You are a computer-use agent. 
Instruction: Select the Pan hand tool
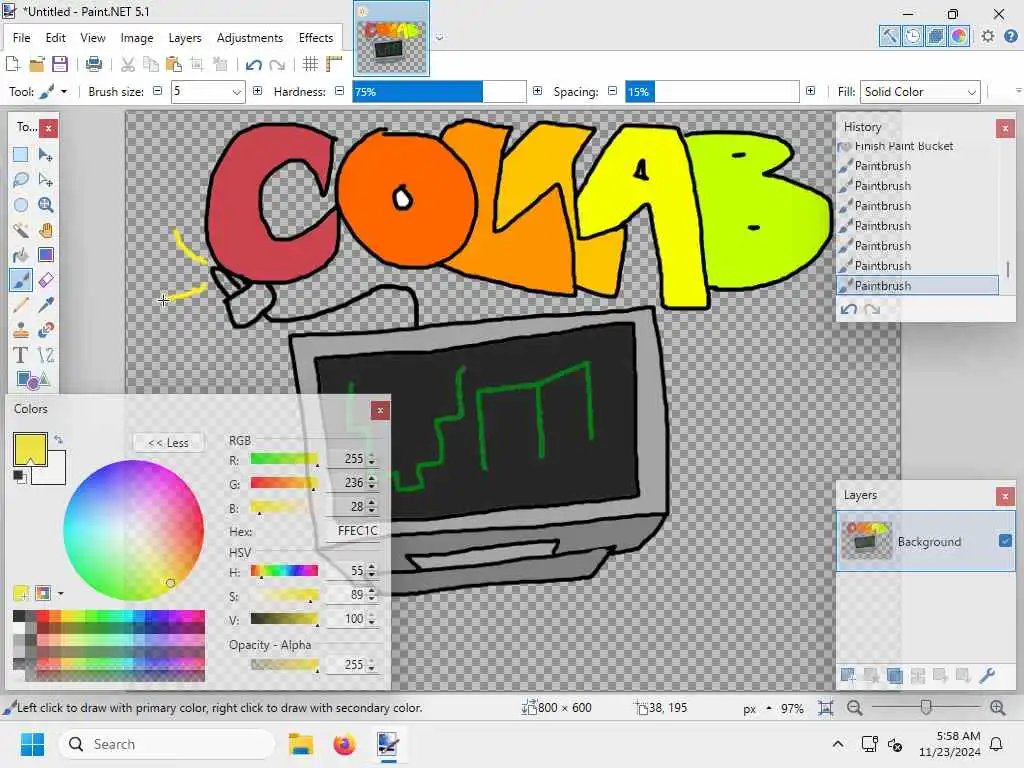pyautogui.click(x=46, y=230)
